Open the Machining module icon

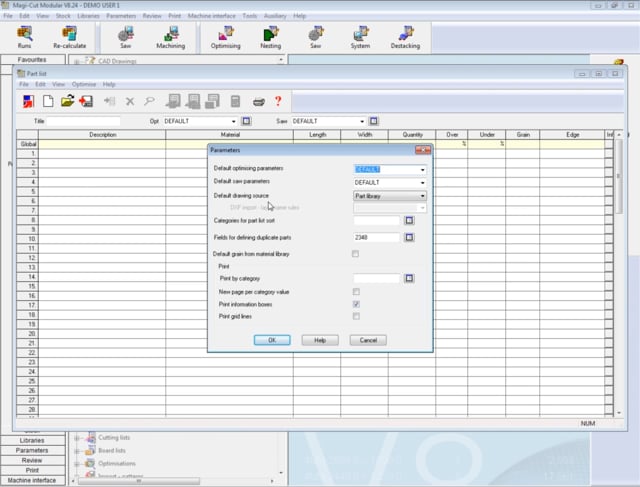[x=171, y=37]
